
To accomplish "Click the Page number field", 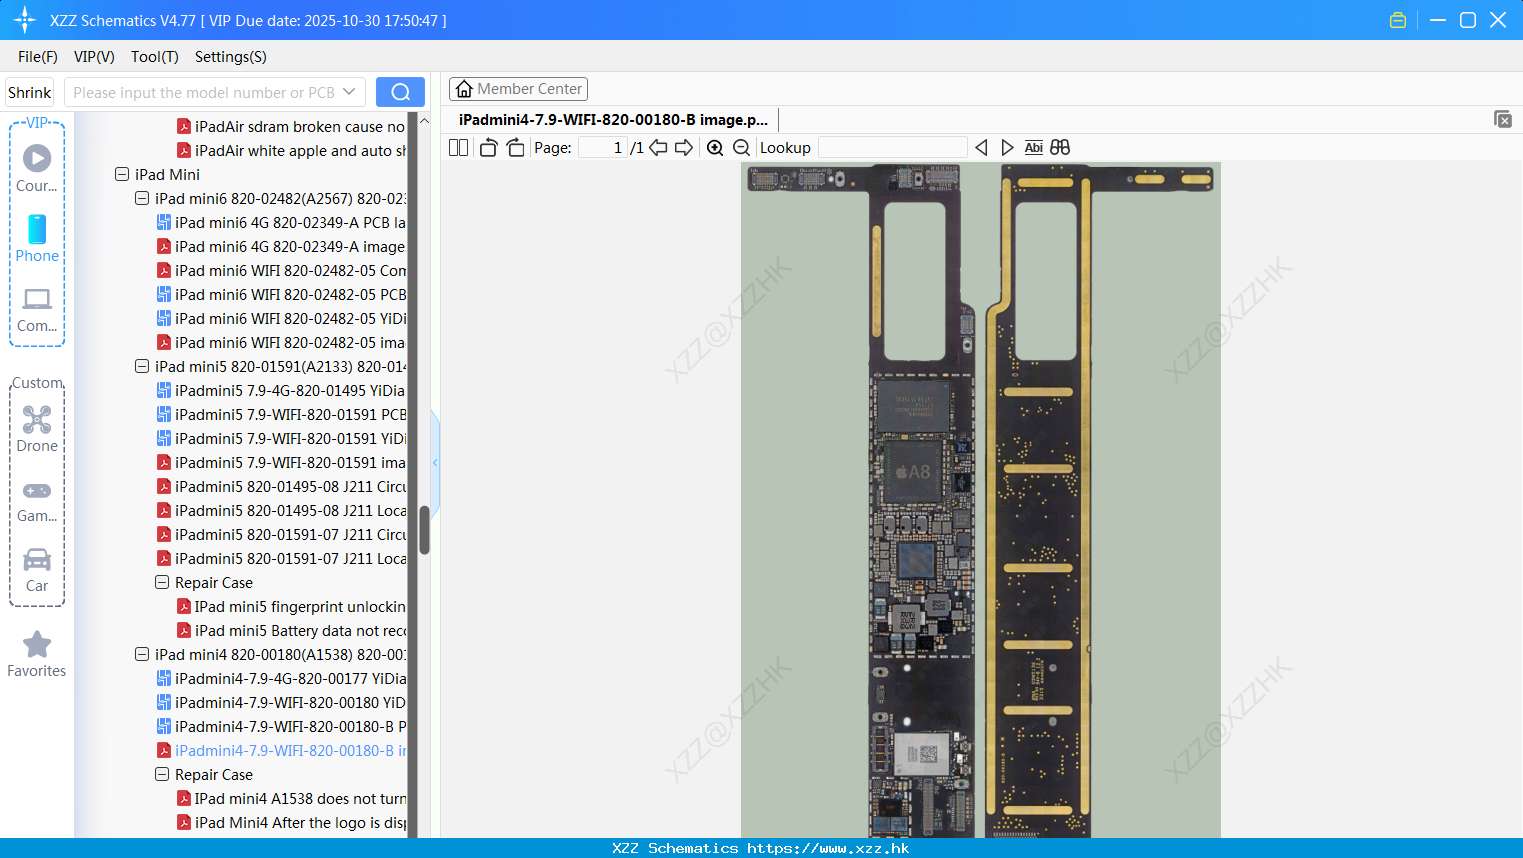I will pos(602,147).
